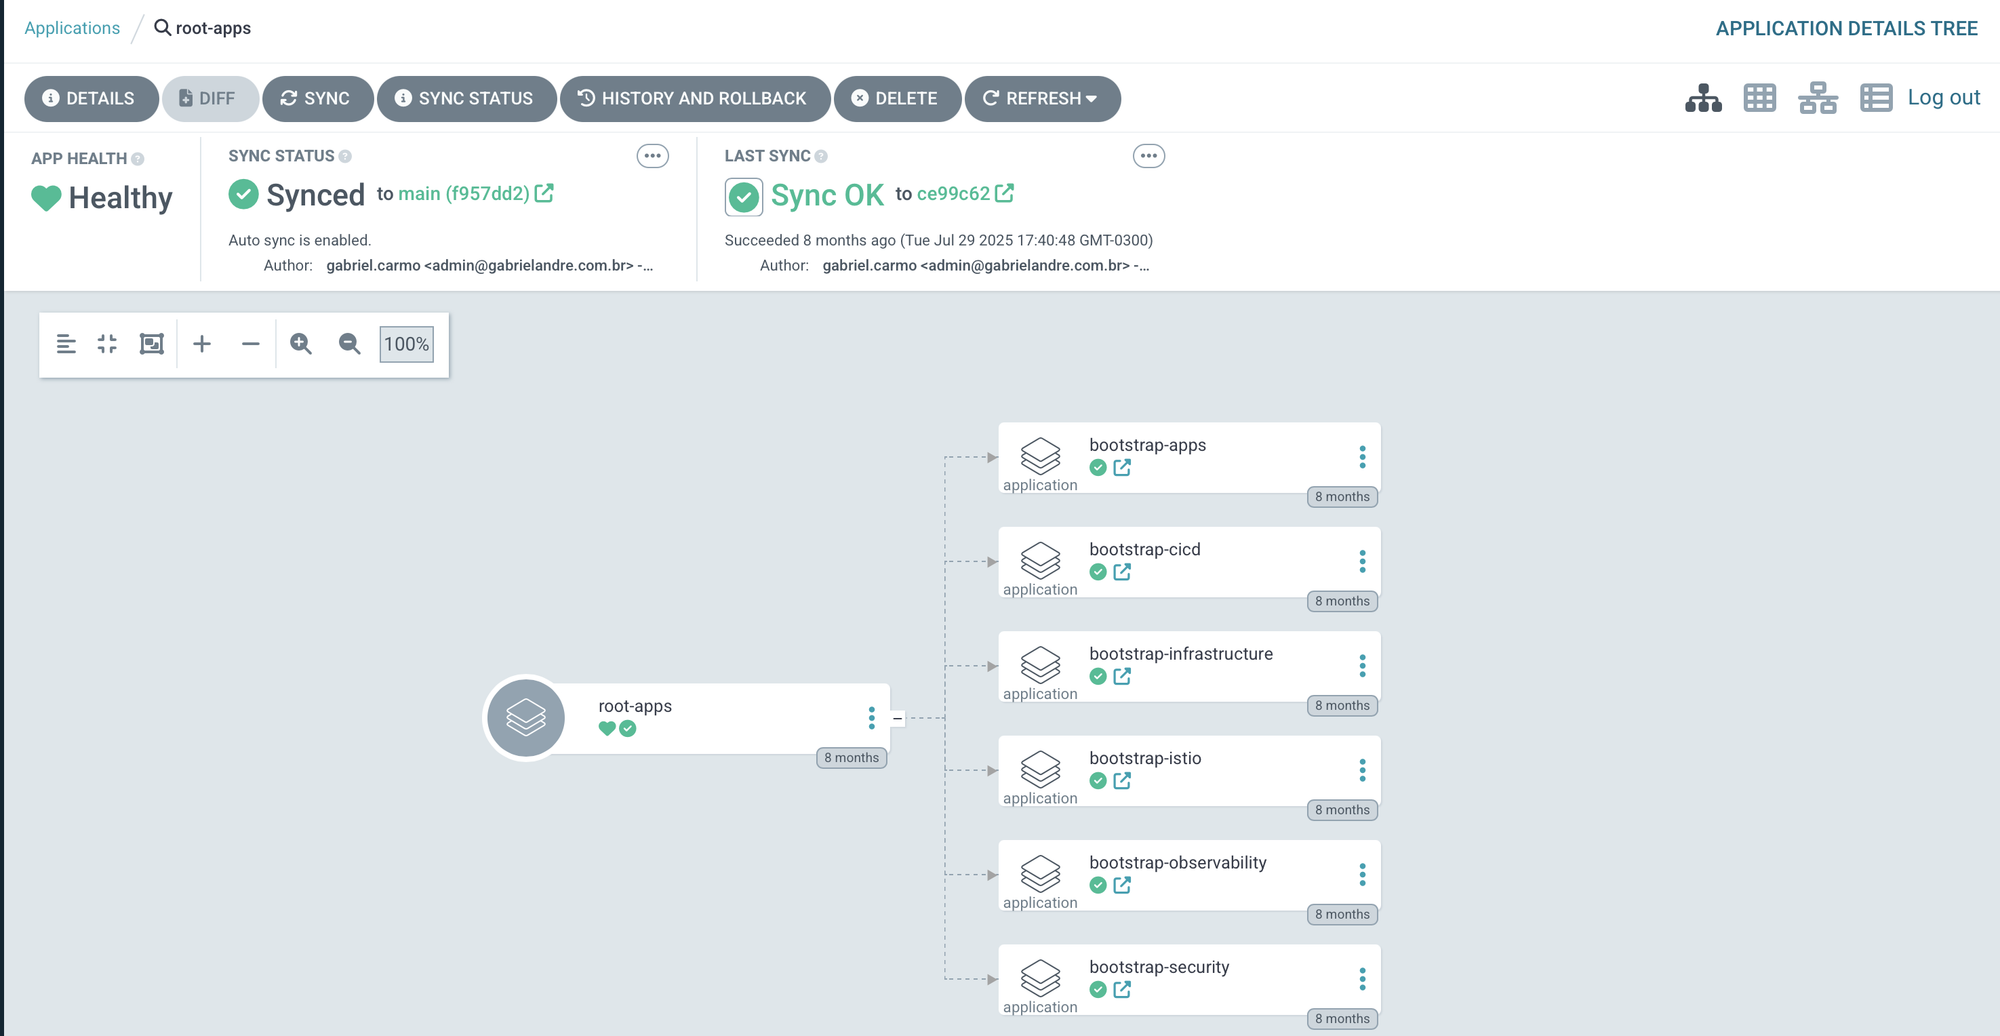
Task: Open main (f957dd2) revision link
Action: click(464, 194)
